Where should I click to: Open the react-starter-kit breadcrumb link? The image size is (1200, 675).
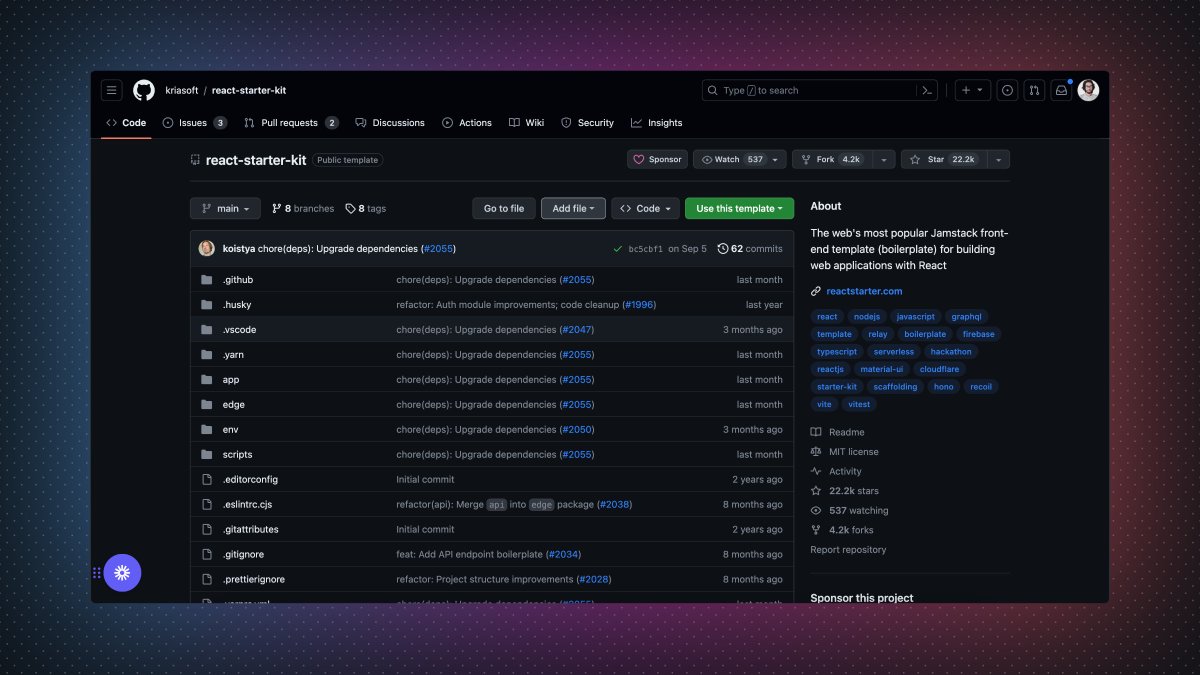tap(249, 90)
